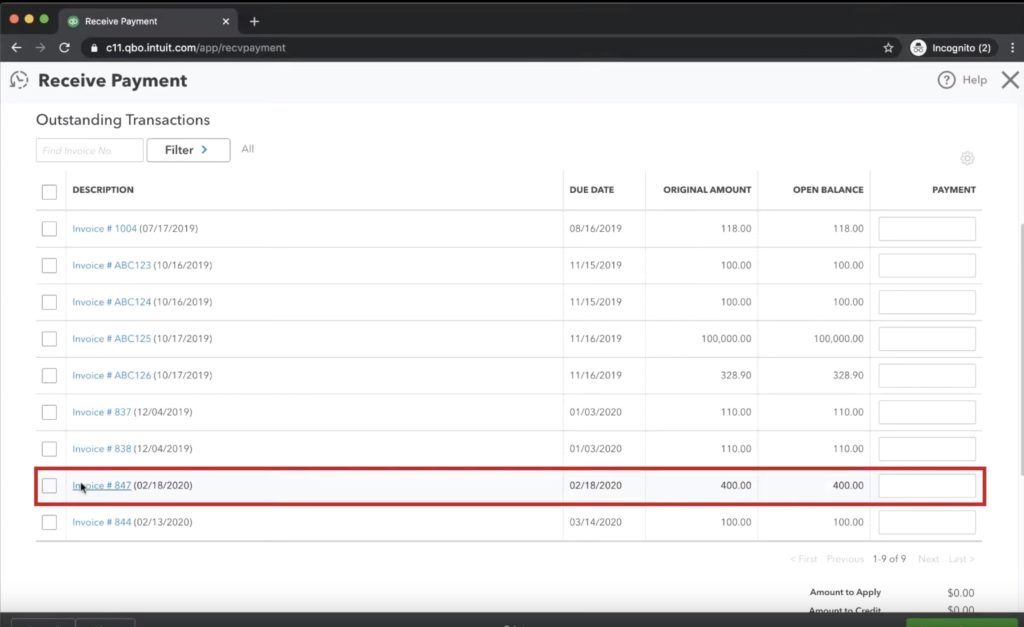Viewport: 1024px width, 627px height.
Task: Click payment field for Invoice # 837
Action: 927,412
